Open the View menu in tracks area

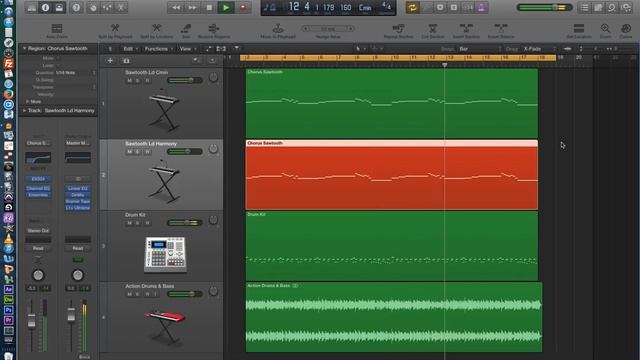(x=187, y=49)
